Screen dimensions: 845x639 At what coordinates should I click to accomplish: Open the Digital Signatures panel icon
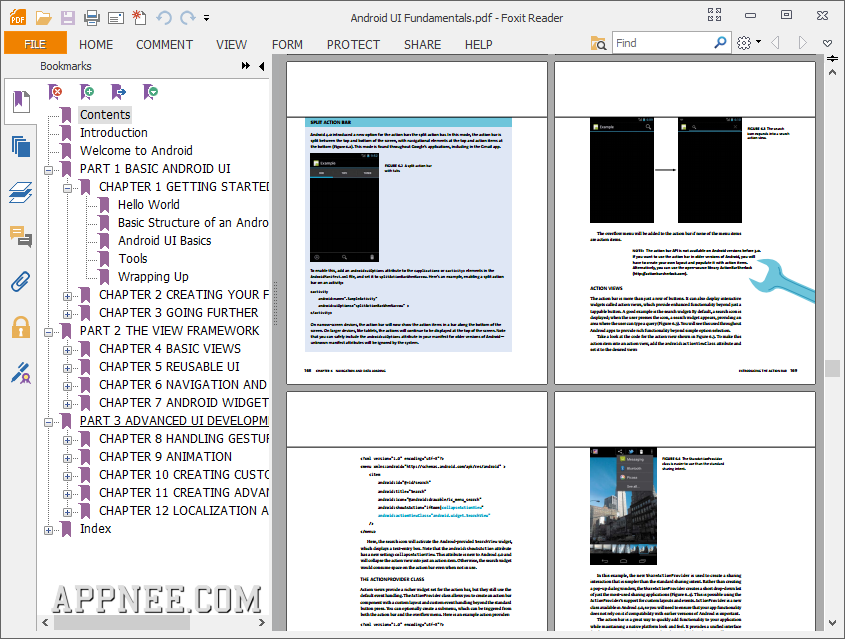coord(21,373)
